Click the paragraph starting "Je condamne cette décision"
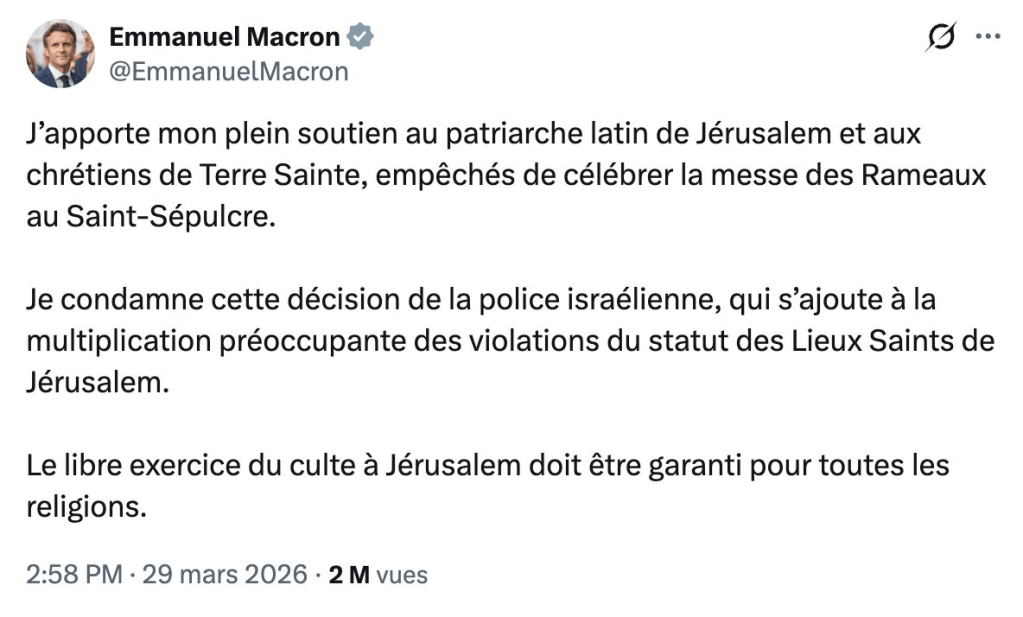 pos(500,340)
